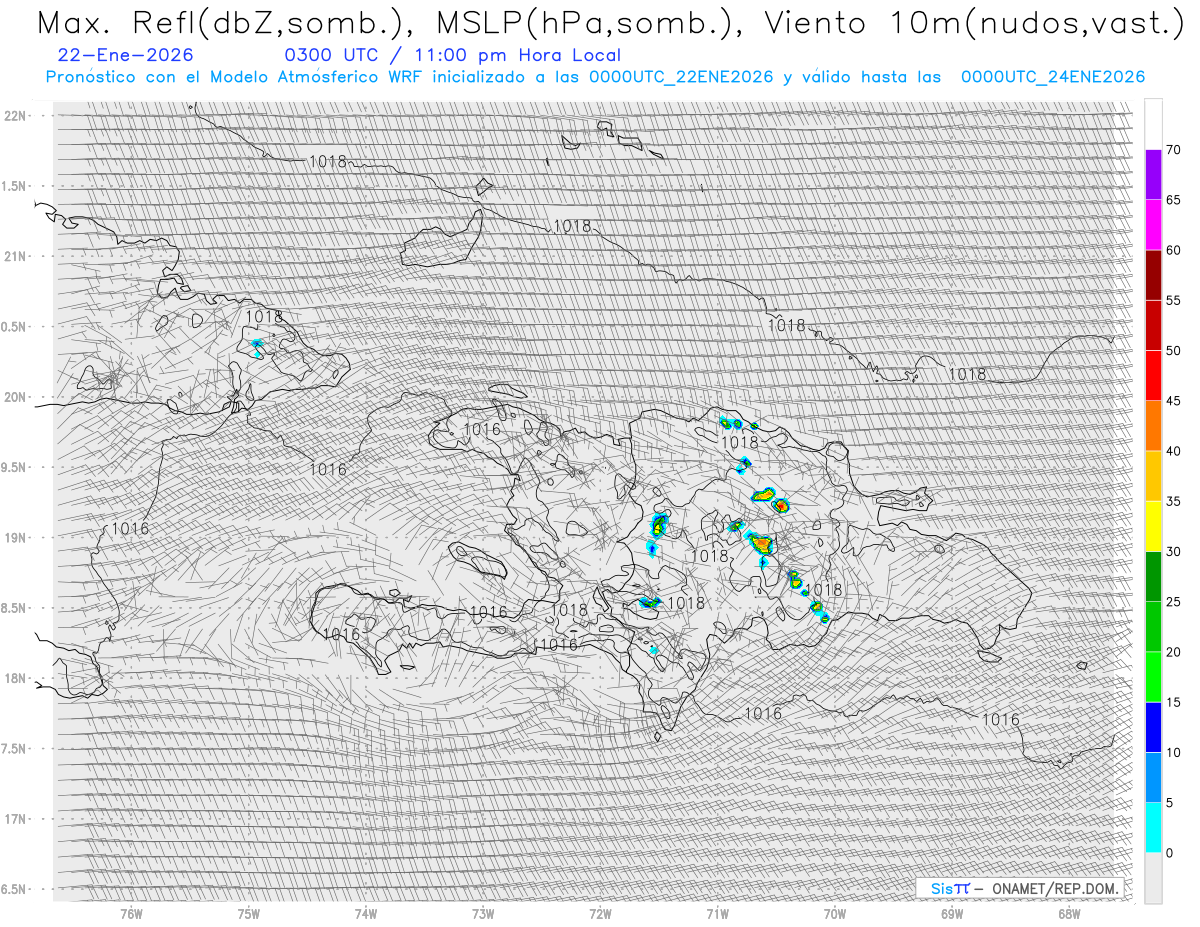This screenshot has width=1200, height=927.
Task: Click the color bar tick label '35'
Action: (x=1173, y=501)
